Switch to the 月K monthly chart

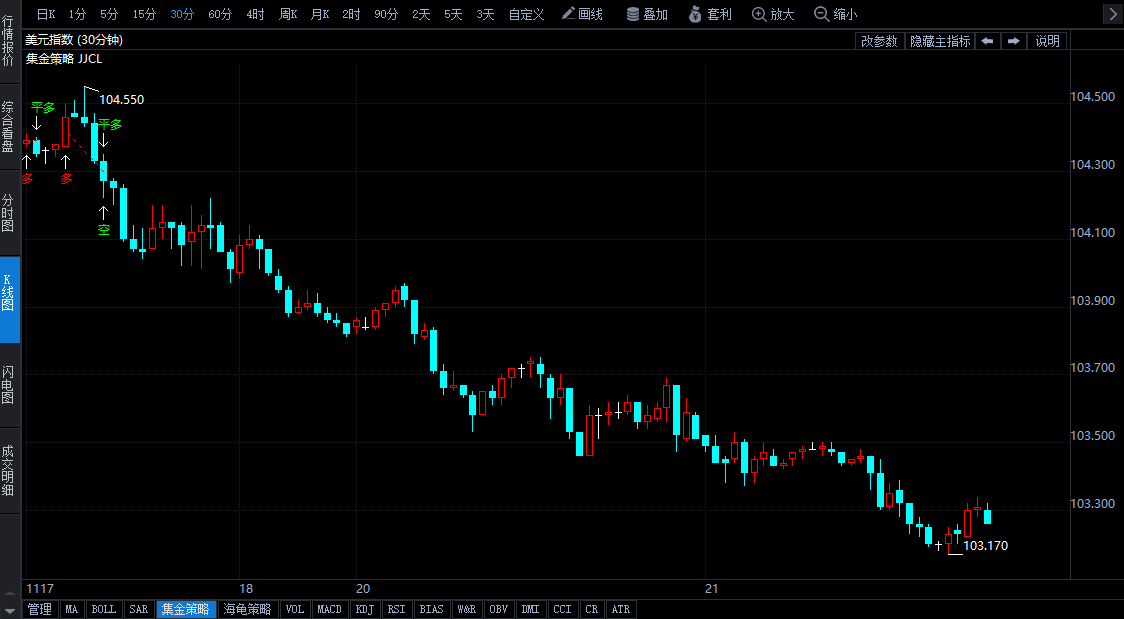(320, 14)
